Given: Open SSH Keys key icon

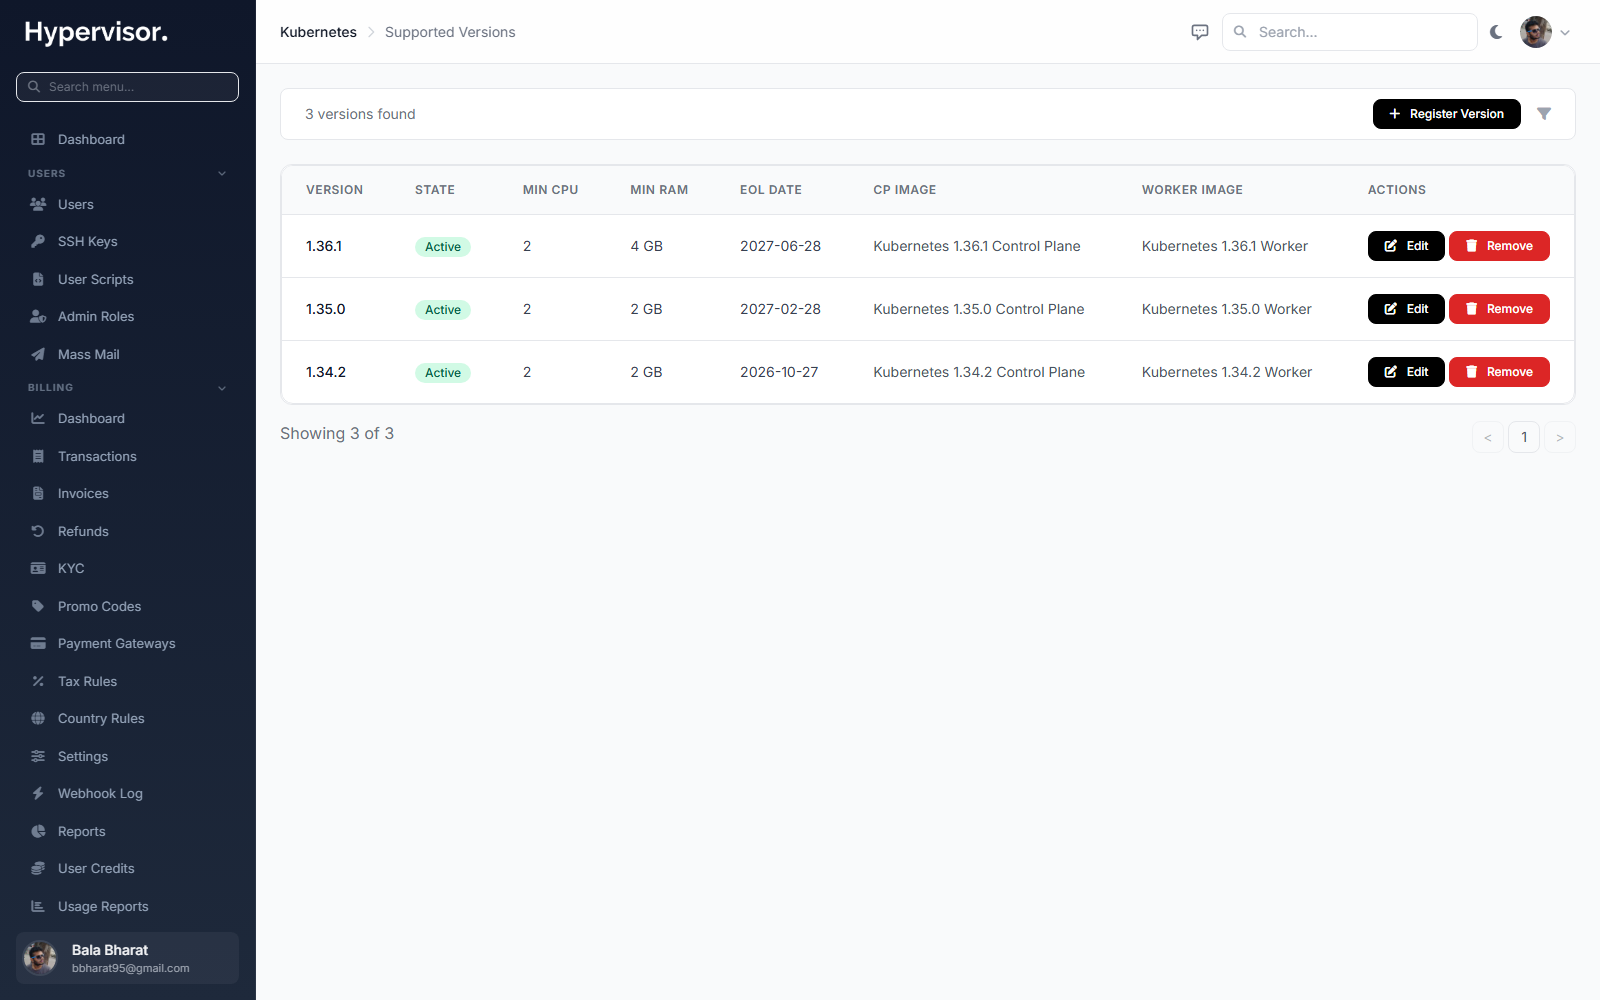Looking at the screenshot, I should pyautogui.click(x=38, y=241).
